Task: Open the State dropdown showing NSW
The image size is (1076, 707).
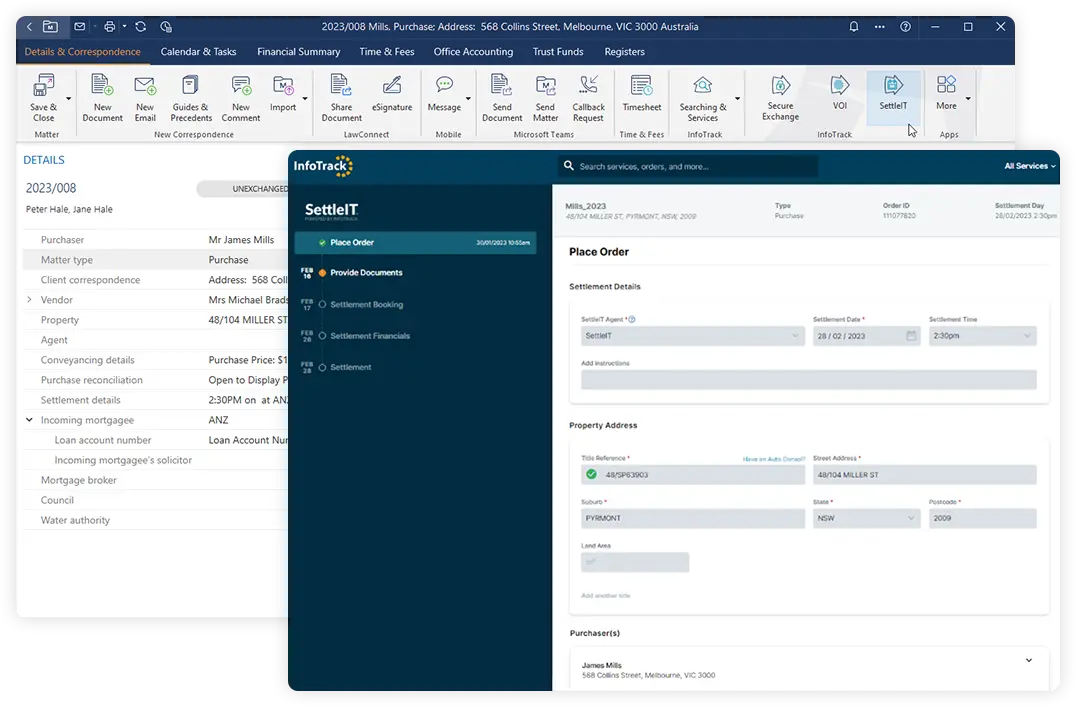Action: coord(866,518)
